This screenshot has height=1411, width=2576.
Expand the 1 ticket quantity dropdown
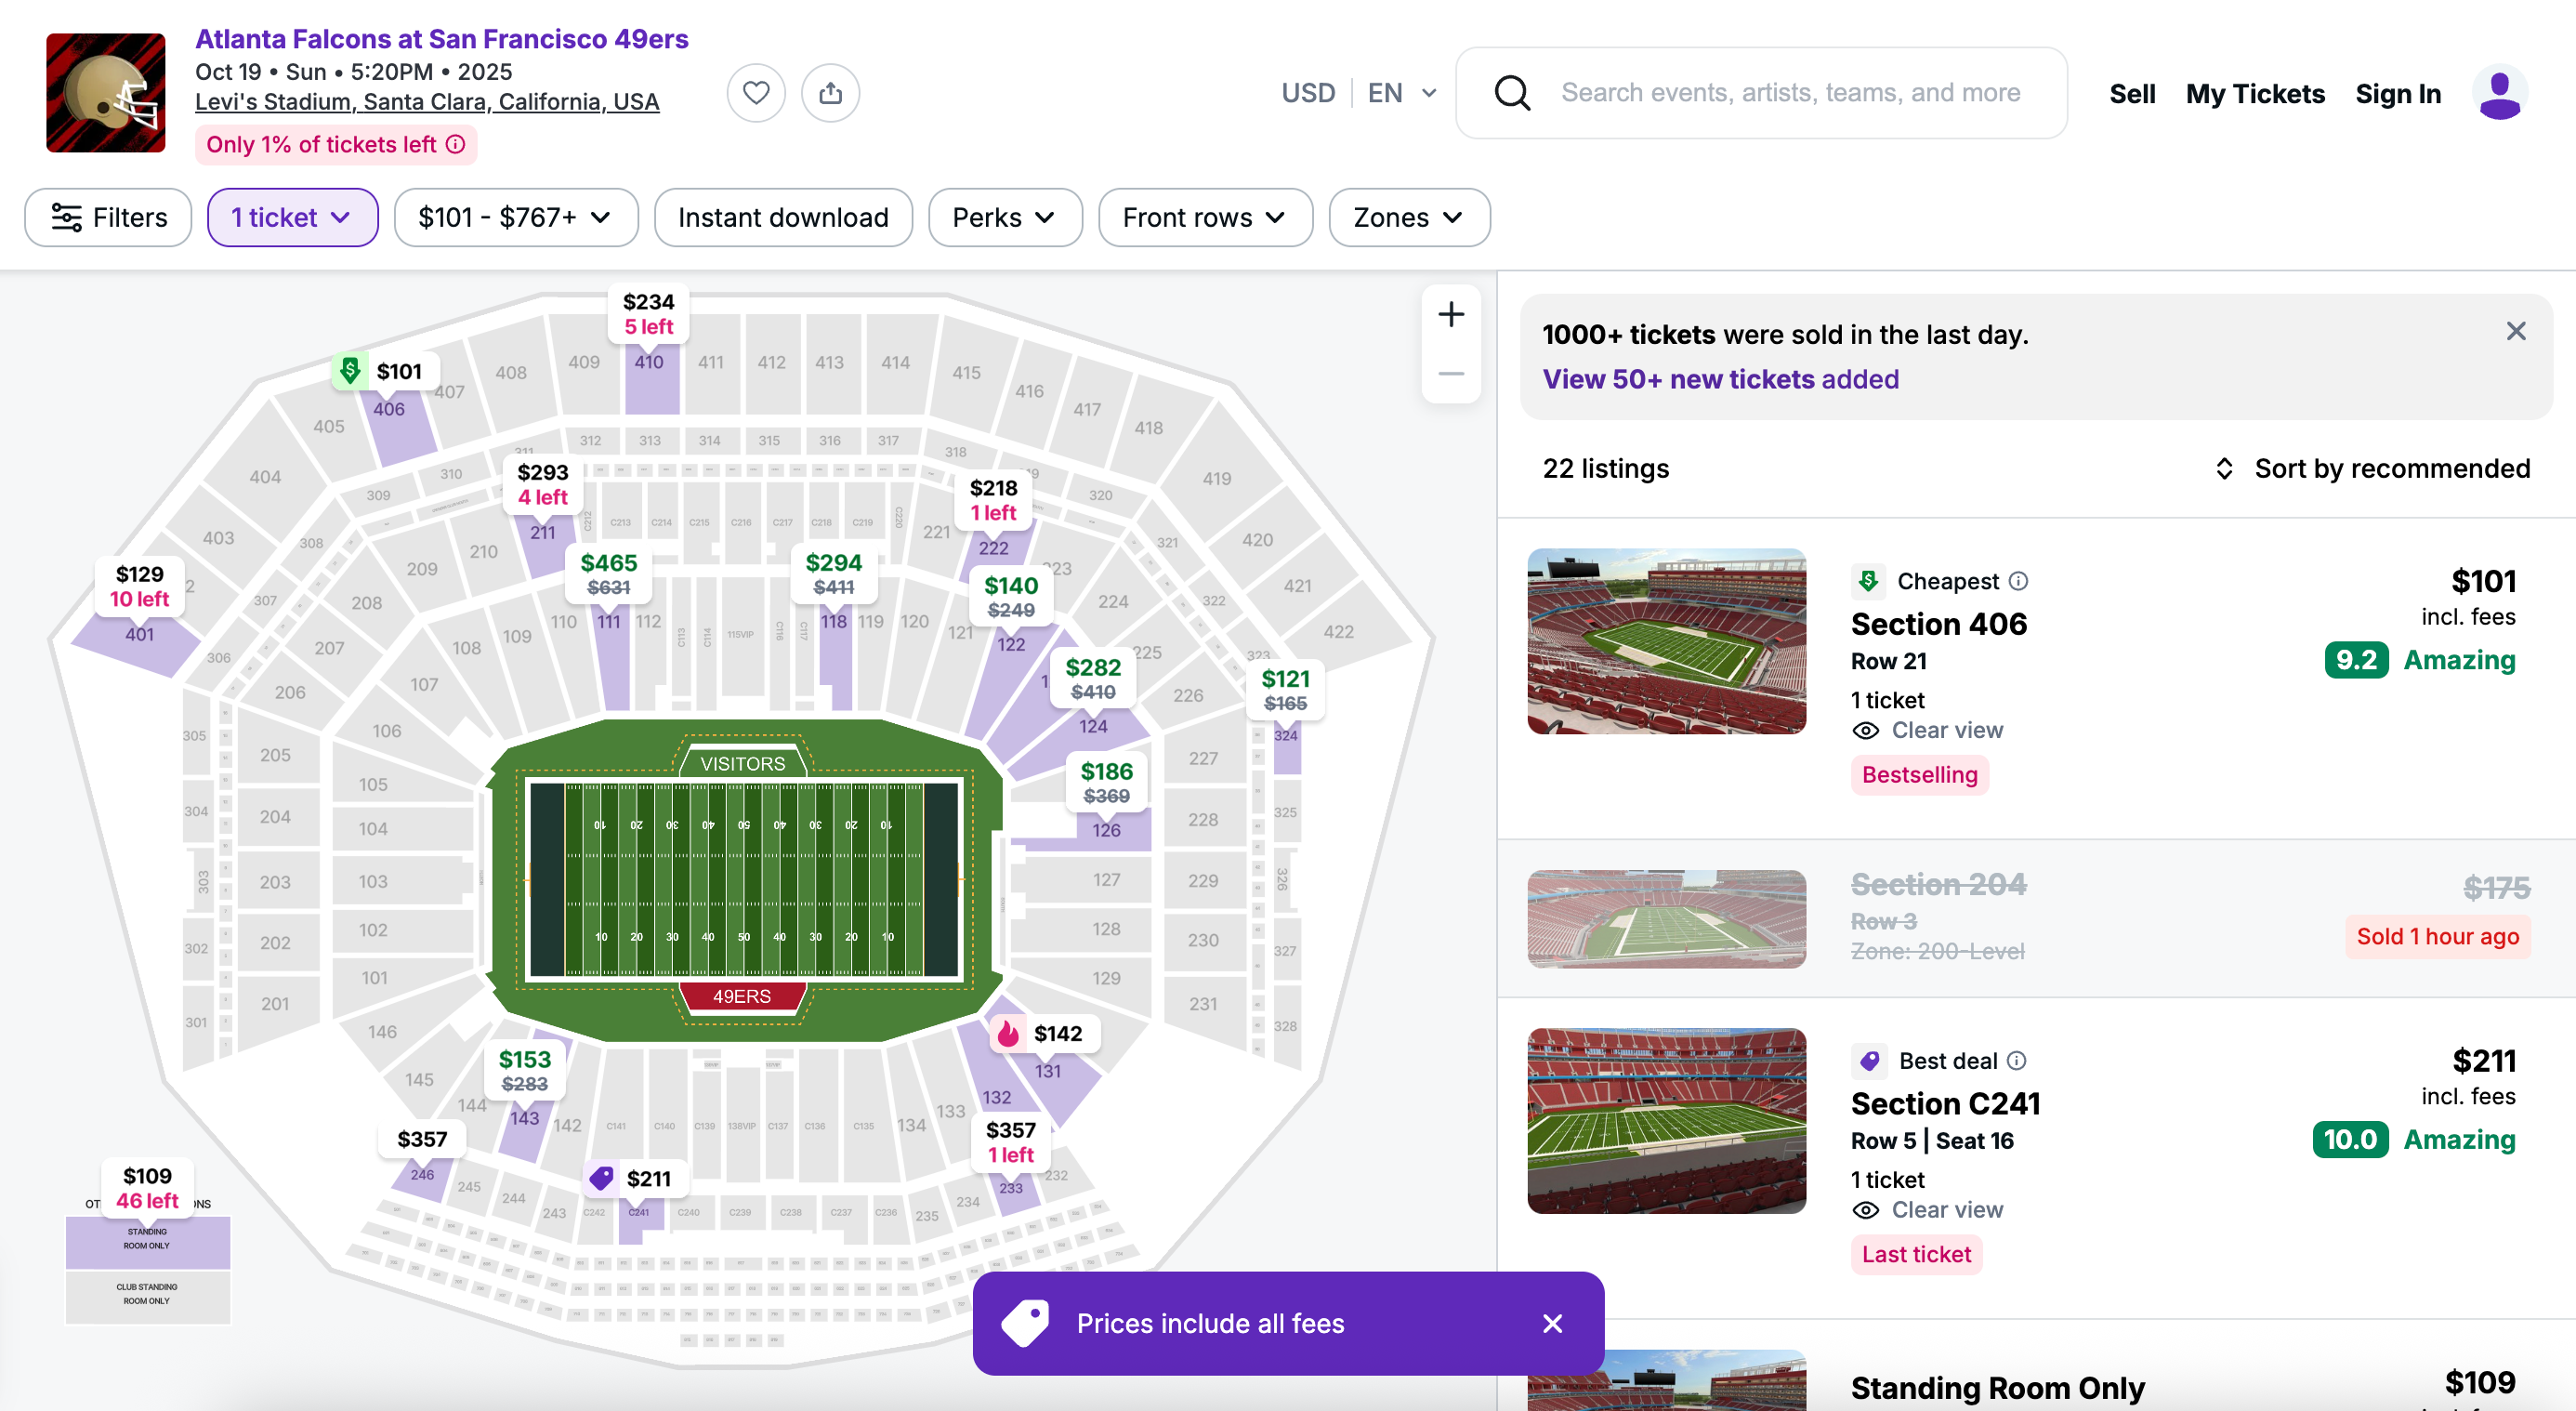point(292,217)
